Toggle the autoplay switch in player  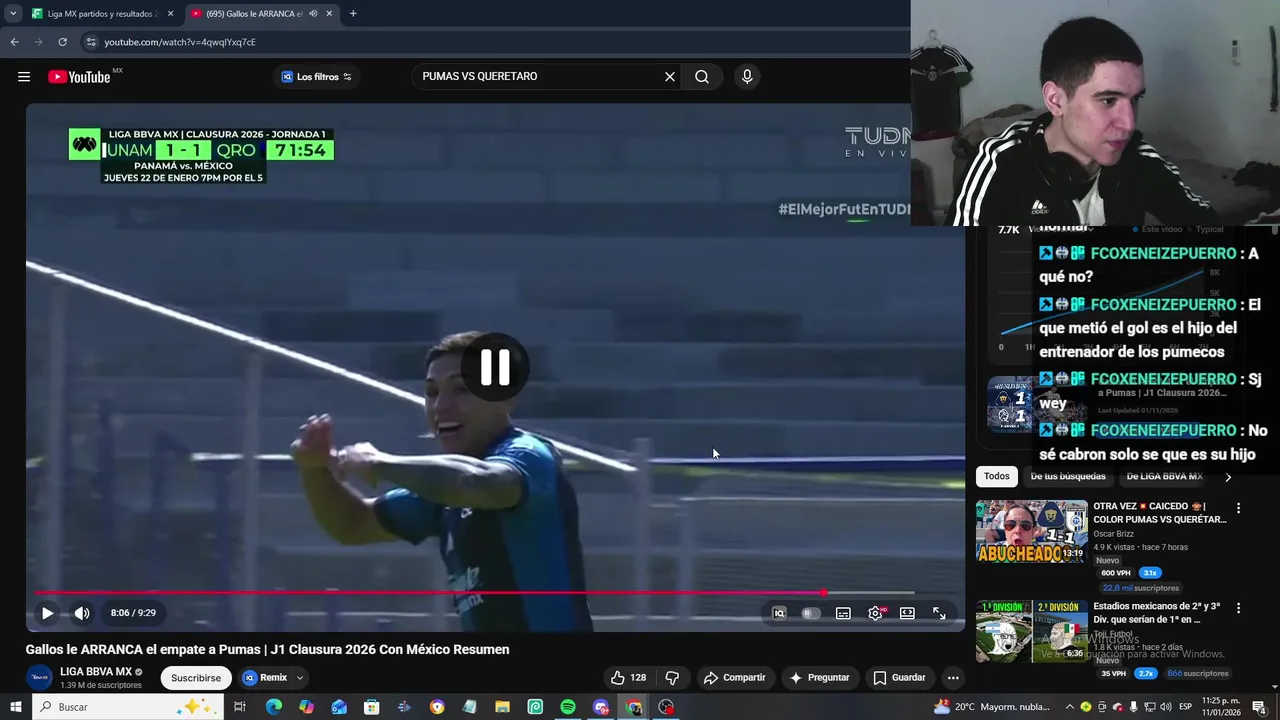click(x=811, y=613)
